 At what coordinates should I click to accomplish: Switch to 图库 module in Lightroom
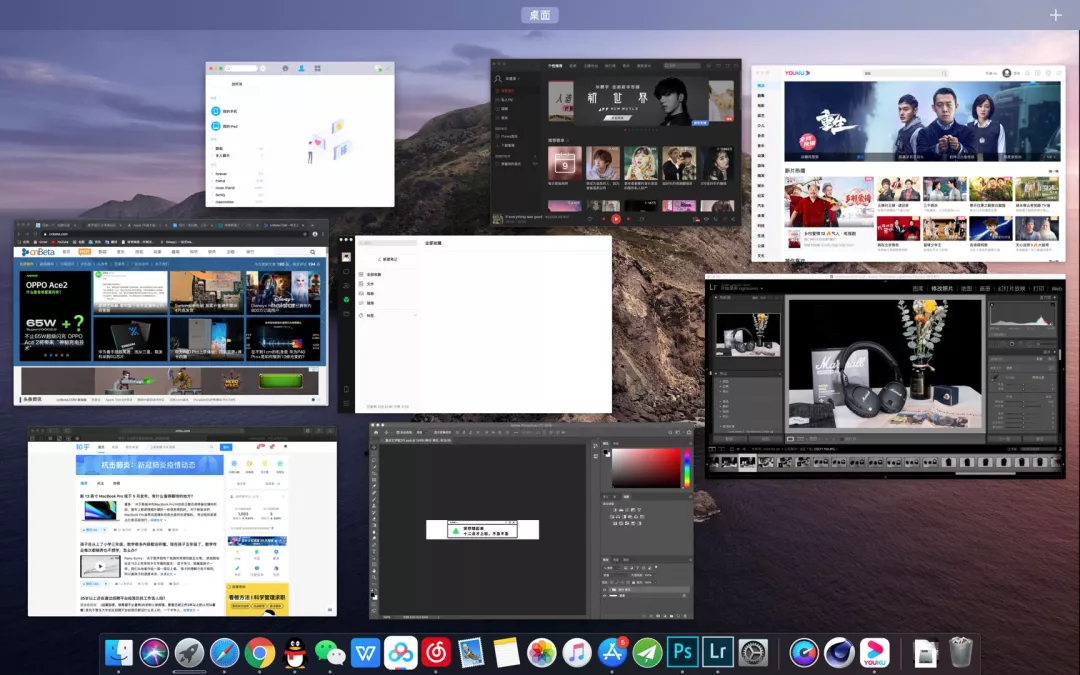pos(917,289)
